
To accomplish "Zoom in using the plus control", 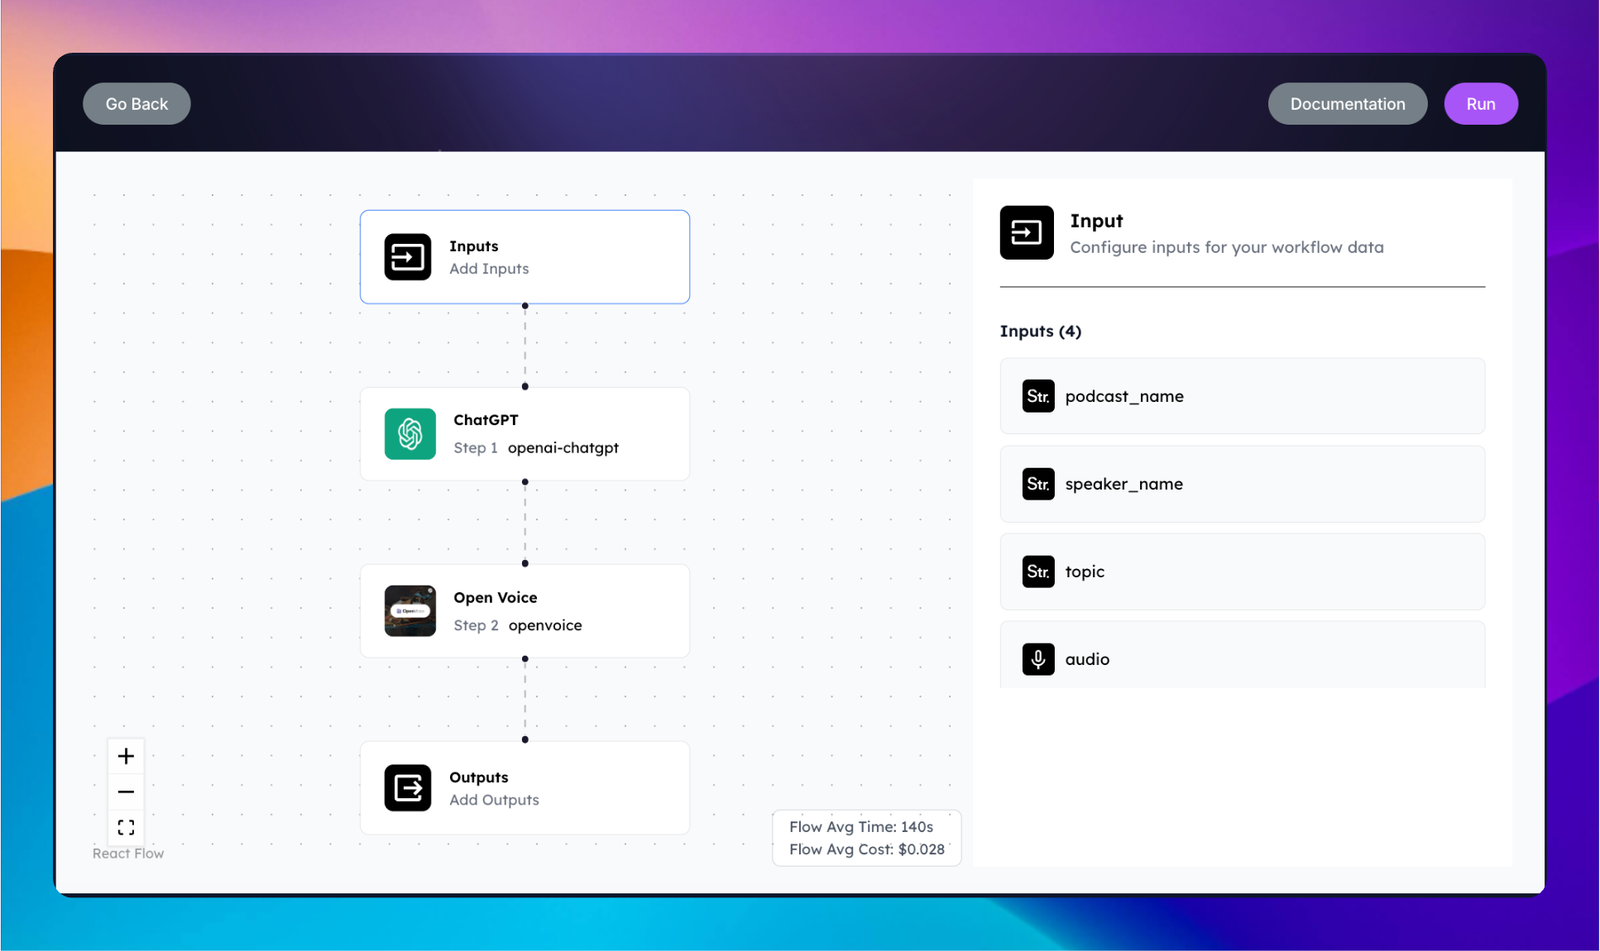I will click(x=125, y=756).
